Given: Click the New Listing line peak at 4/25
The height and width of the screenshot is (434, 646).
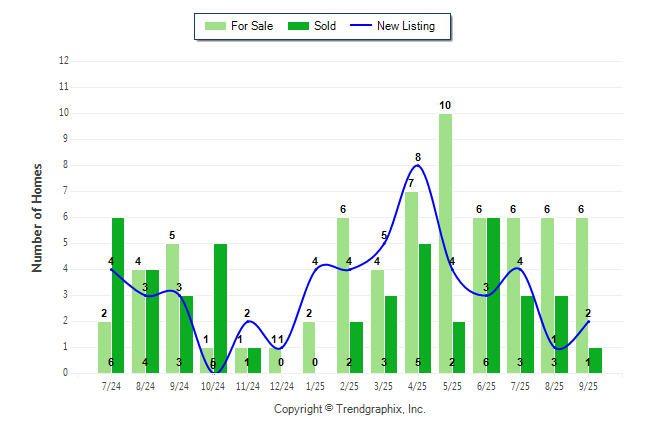Looking at the screenshot, I should coord(418,166).
